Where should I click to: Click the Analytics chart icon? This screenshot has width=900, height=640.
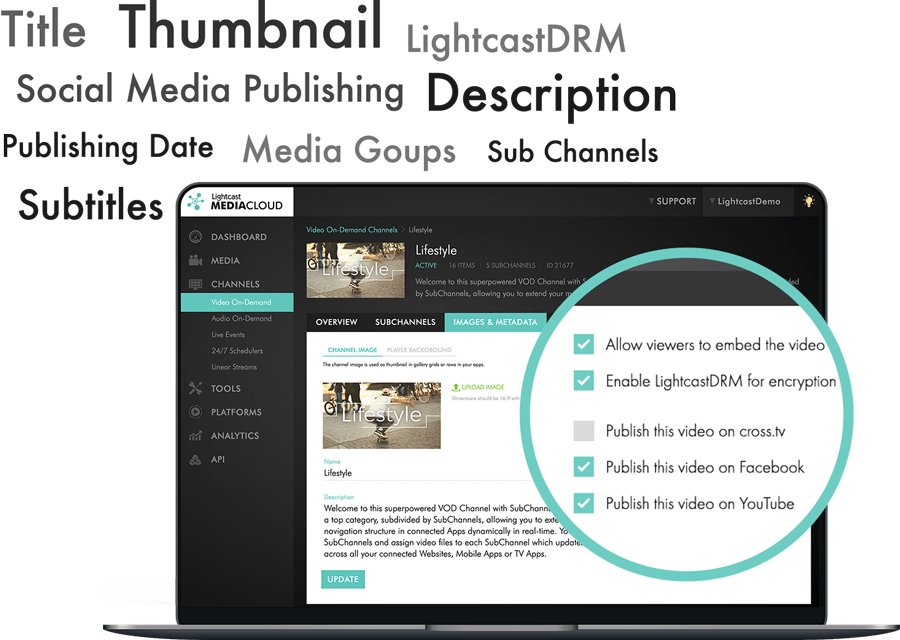(x=196, y=436)
